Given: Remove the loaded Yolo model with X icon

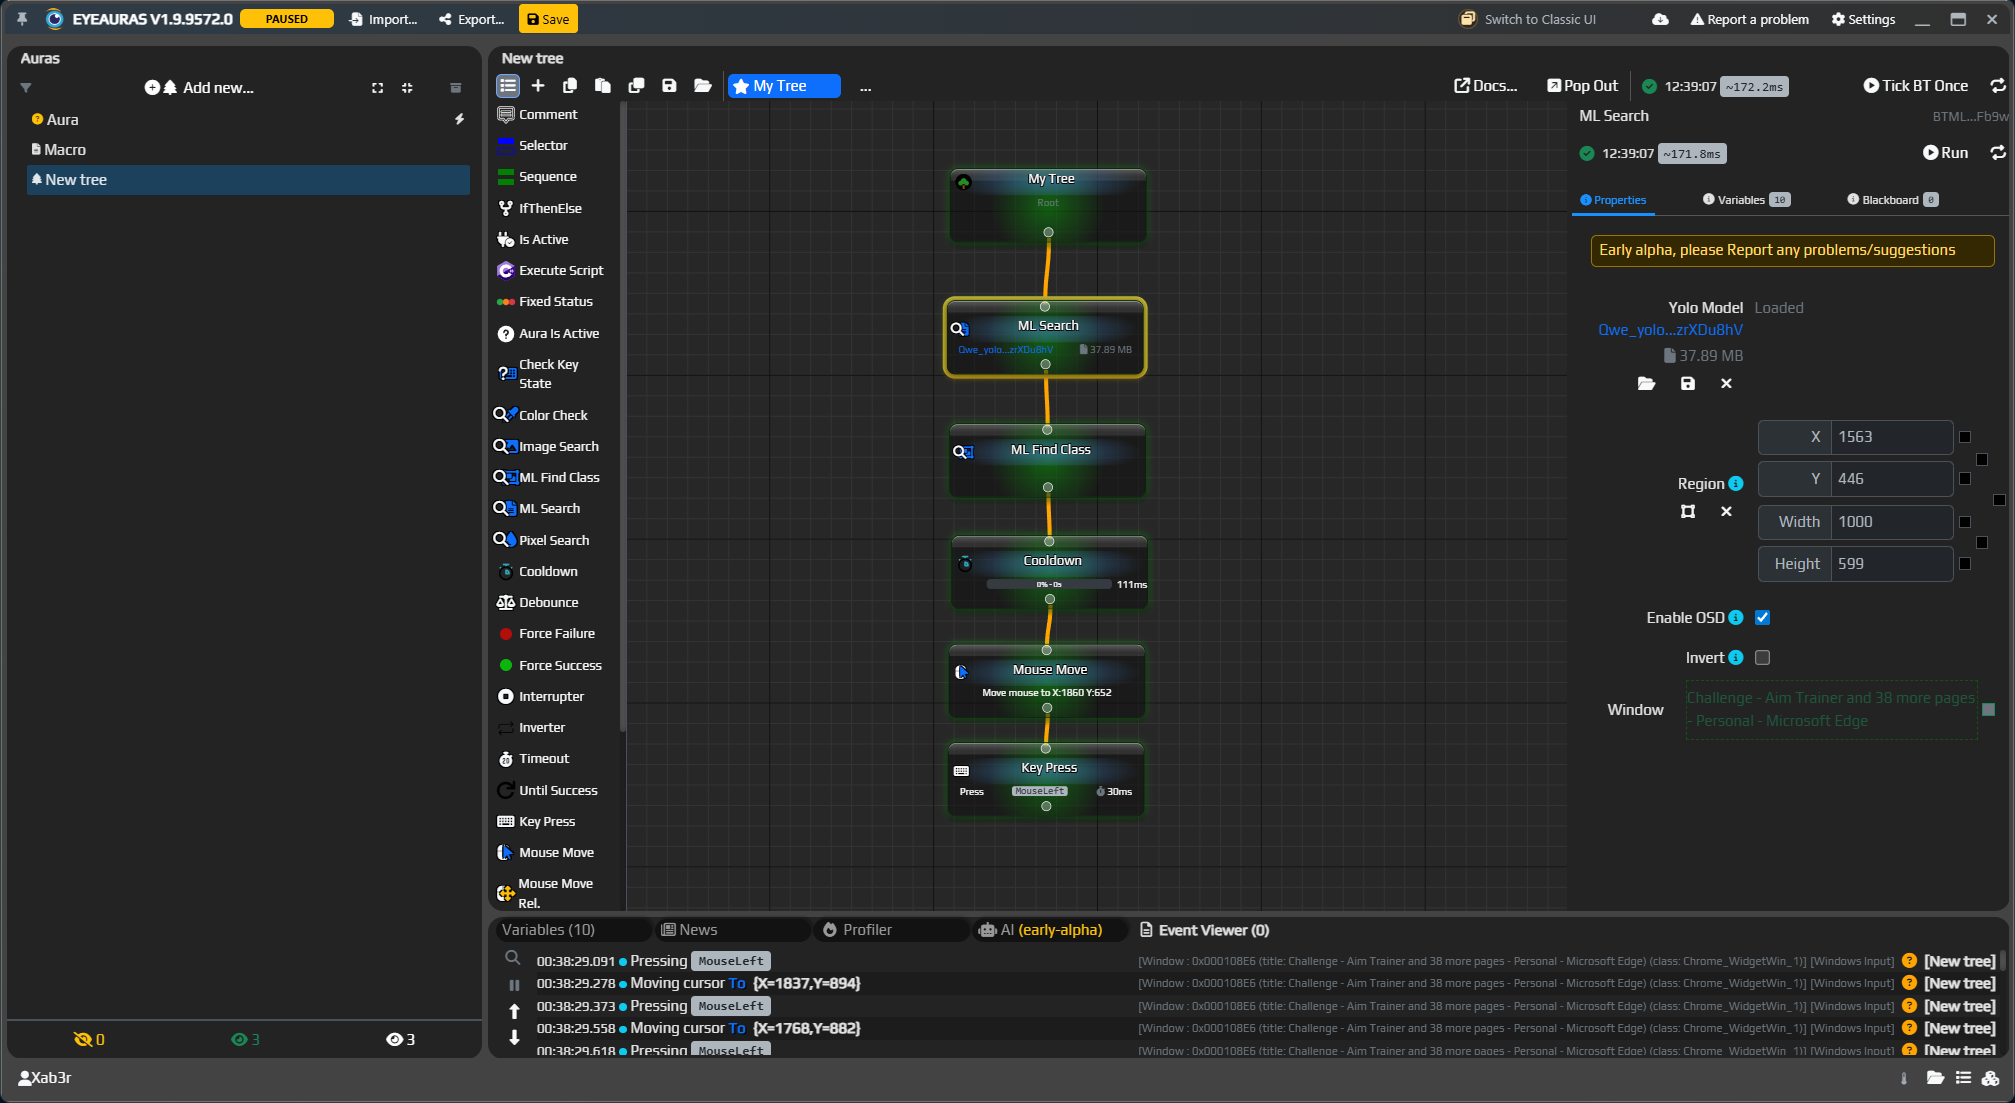Looking at the screenshot, I should (1726, 384).
